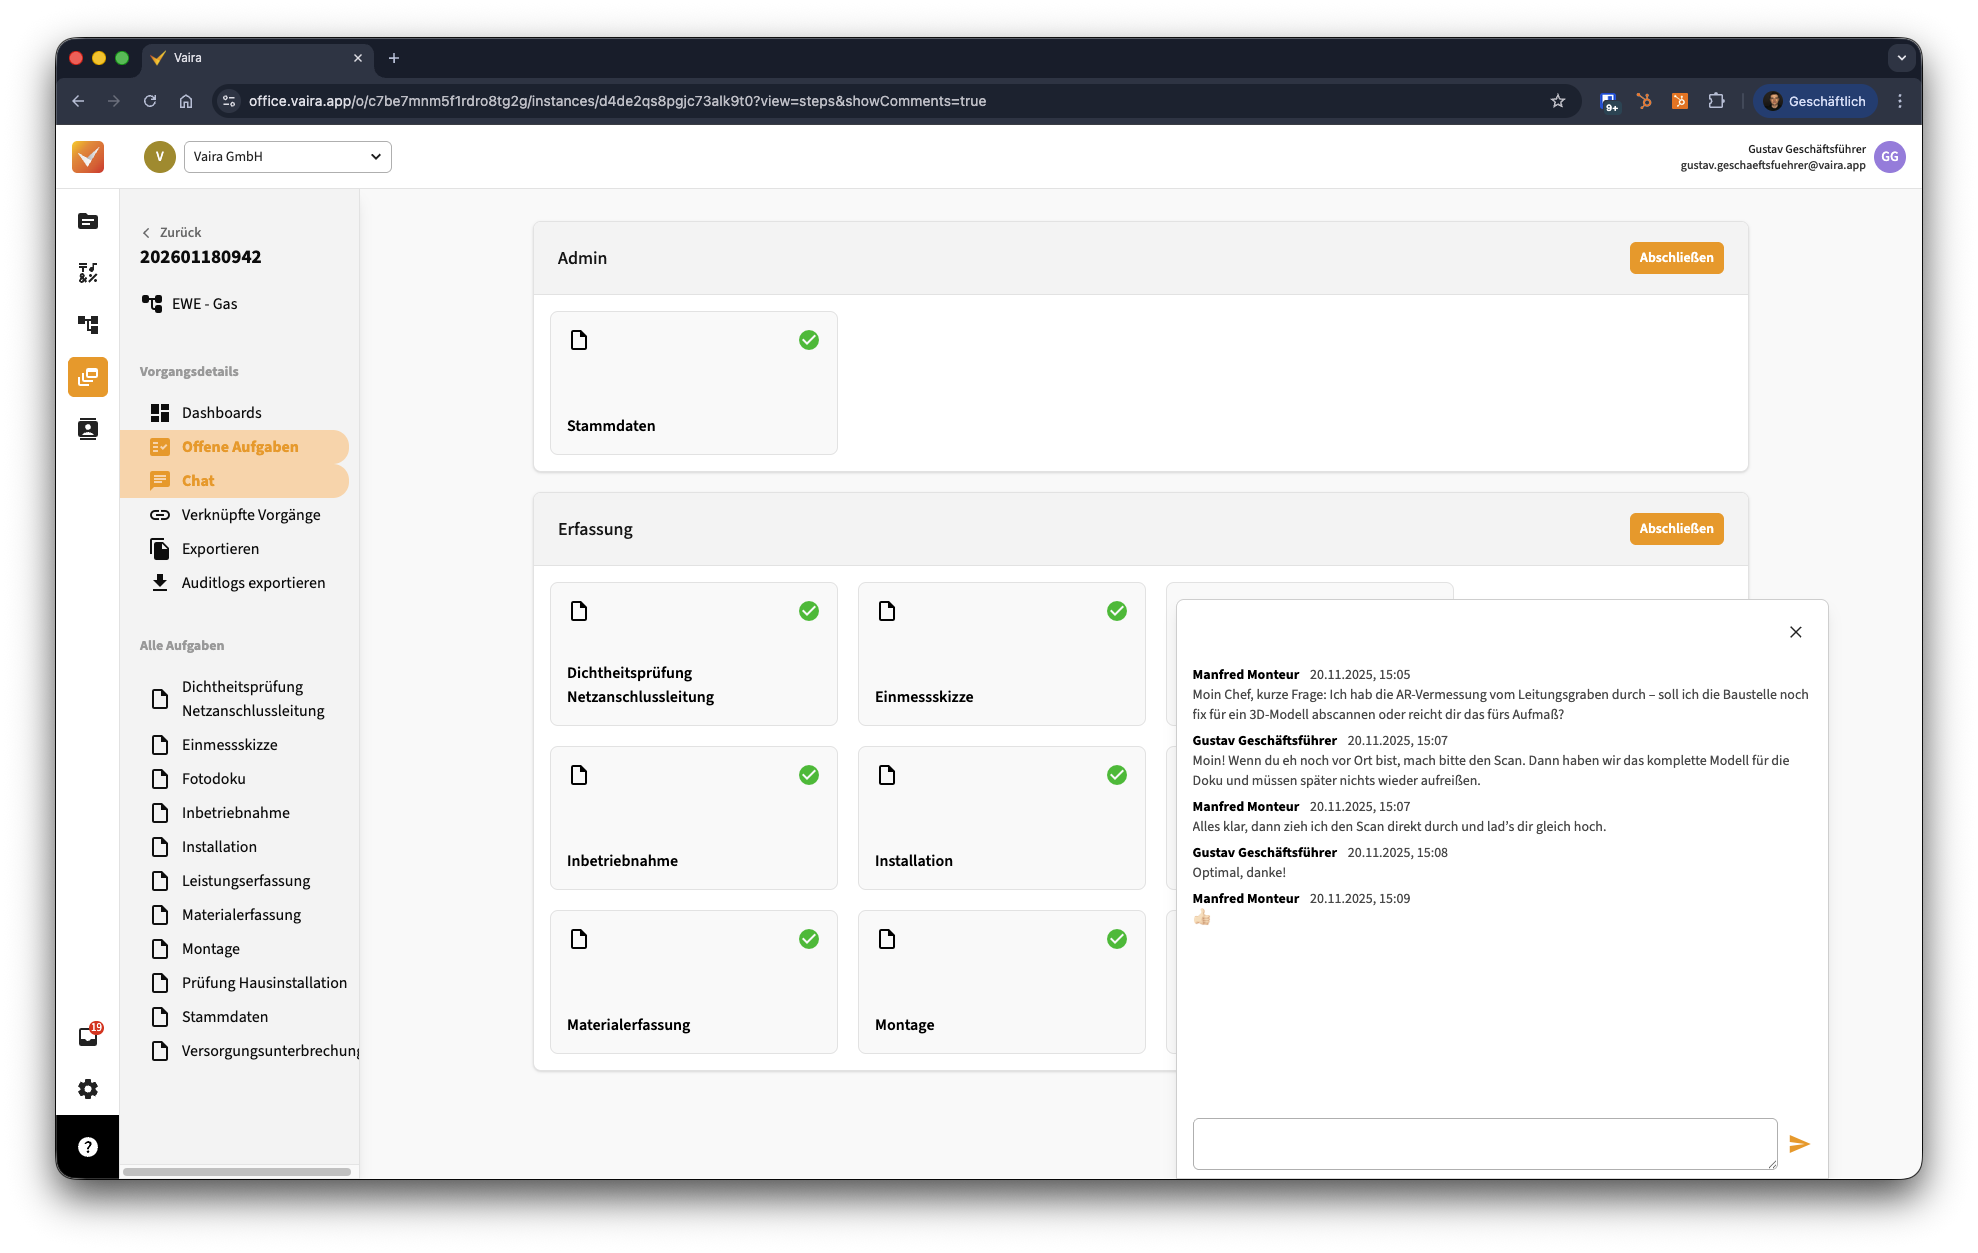Open the Chrome three-dot menu
This screenshot has height=1253, width=1978.
coord(1900,101)
